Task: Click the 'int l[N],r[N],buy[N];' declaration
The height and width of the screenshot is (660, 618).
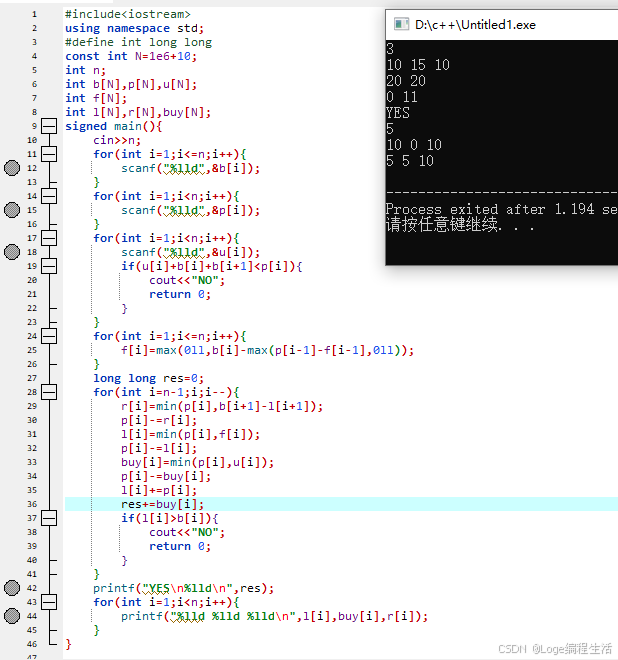Action: click(138, 112)
